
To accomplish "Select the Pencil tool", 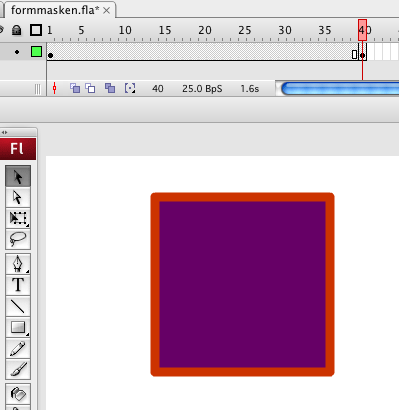I will click(x=18, y=348).
